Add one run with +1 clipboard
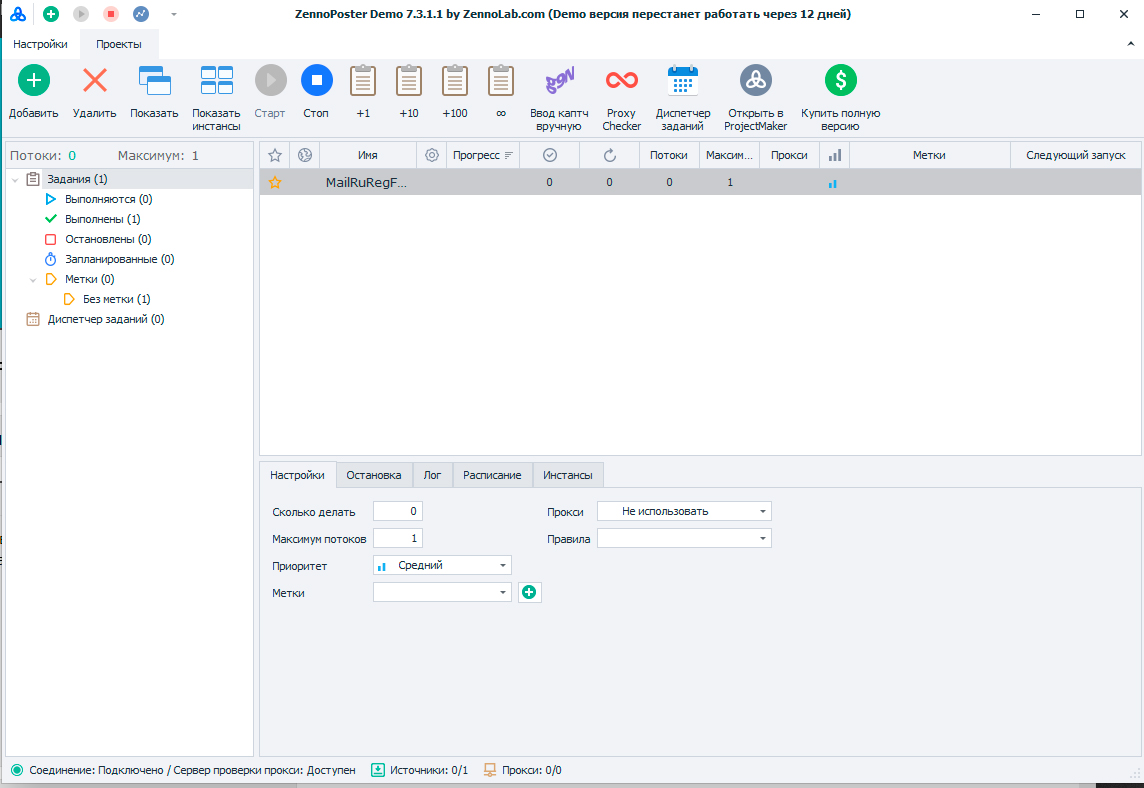The image size is (1144, 788). tap(363, 80)
